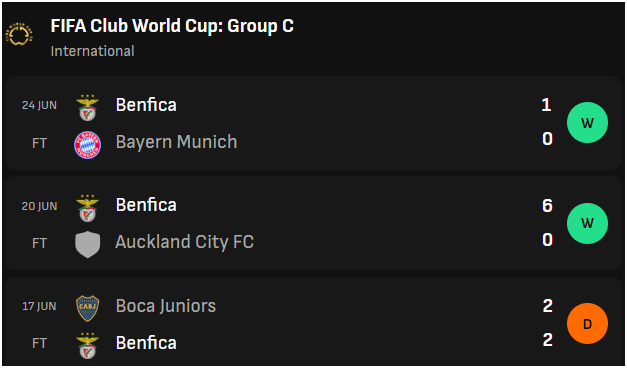627x368 pixels.
Task: Click green W badge for Auckland City match
Action: (587, 223)
